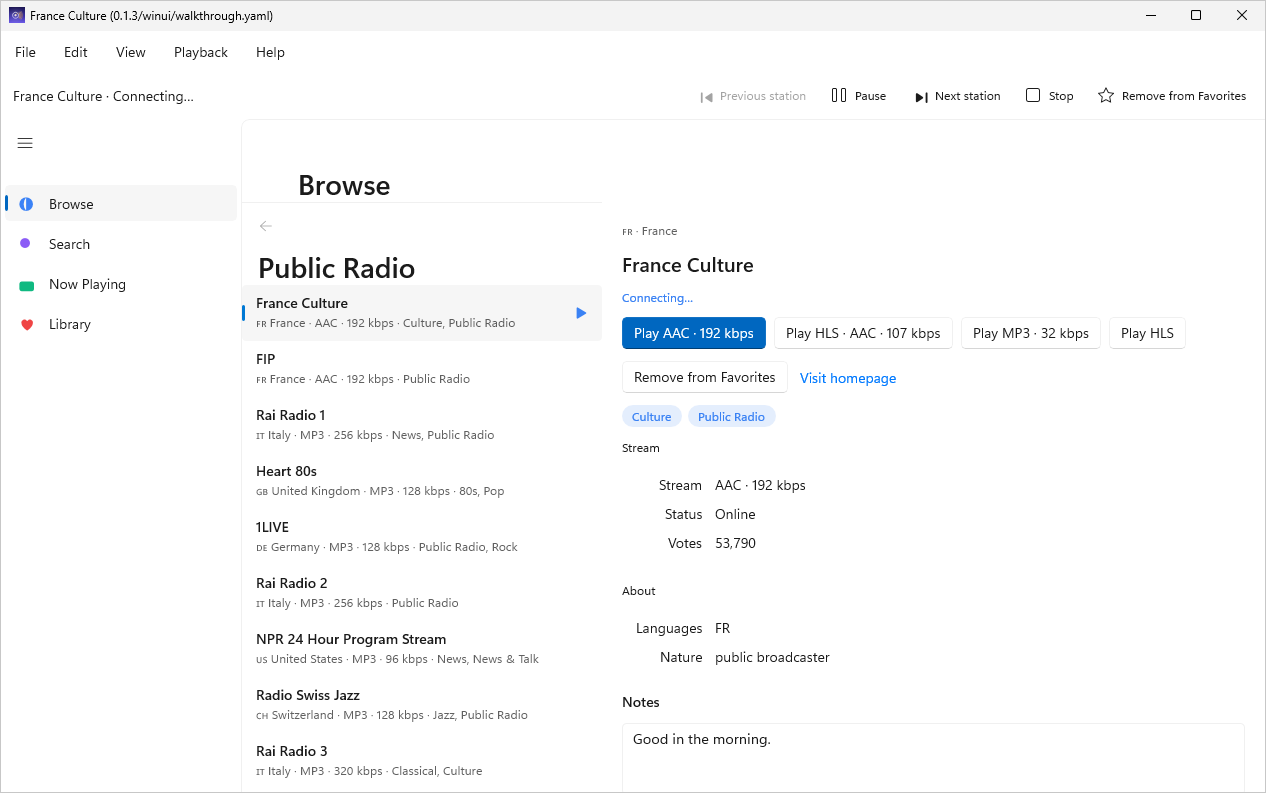Click the app icon in the title bar
The image size is (1266, 793).
[17, 15]
